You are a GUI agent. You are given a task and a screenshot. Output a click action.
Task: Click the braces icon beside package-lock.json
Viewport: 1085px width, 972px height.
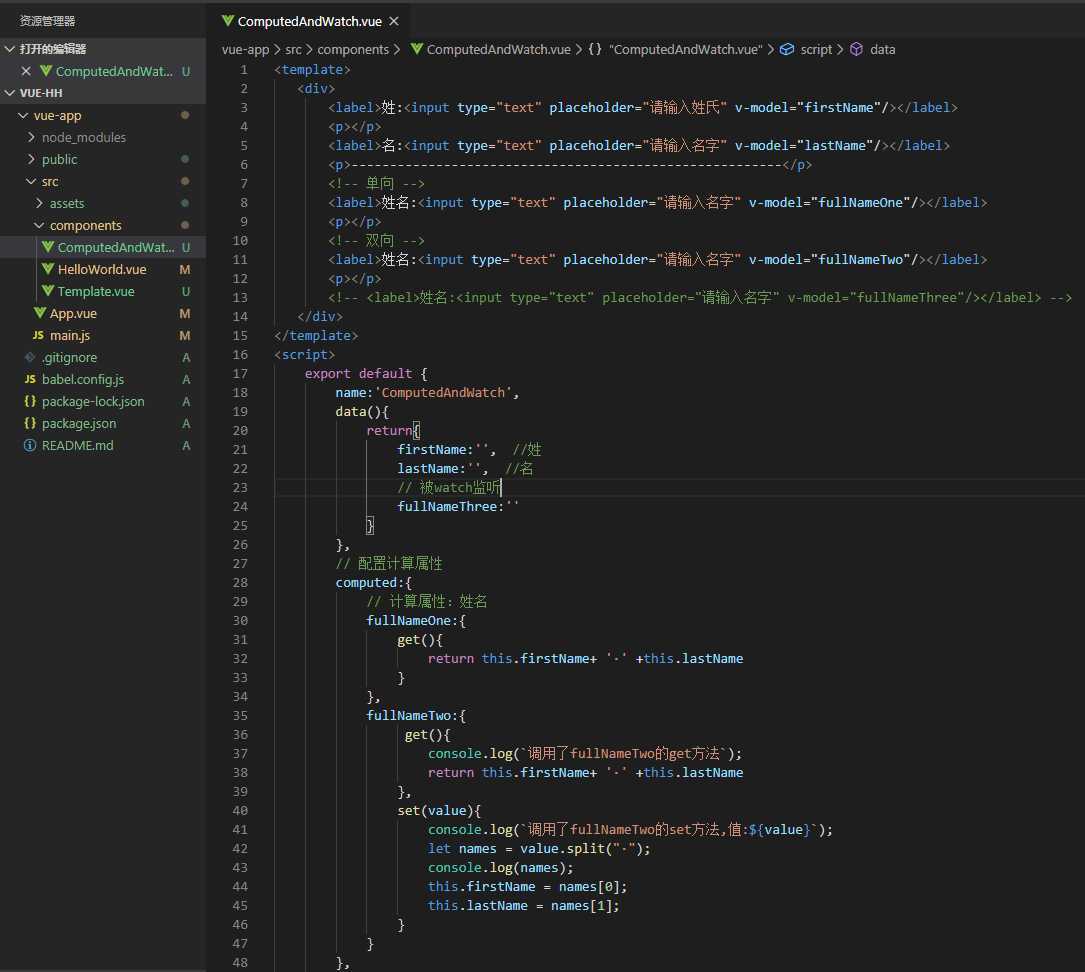pos(30,401)
